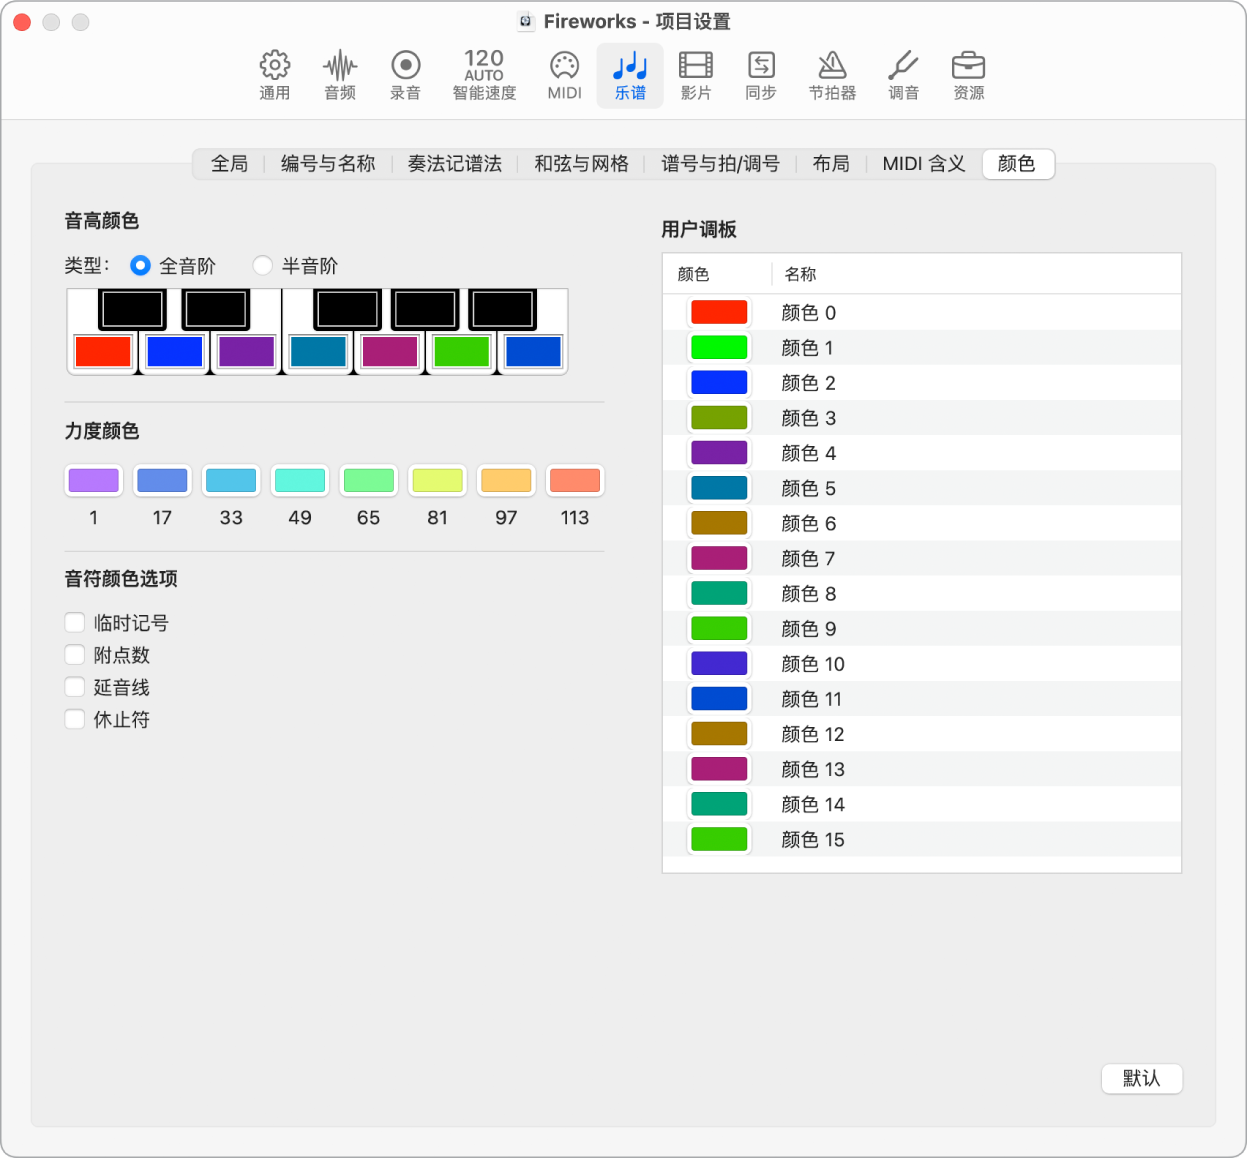Click velocity color swatch for 81
Screen dimensions: 1248x1160
point(438,480)
